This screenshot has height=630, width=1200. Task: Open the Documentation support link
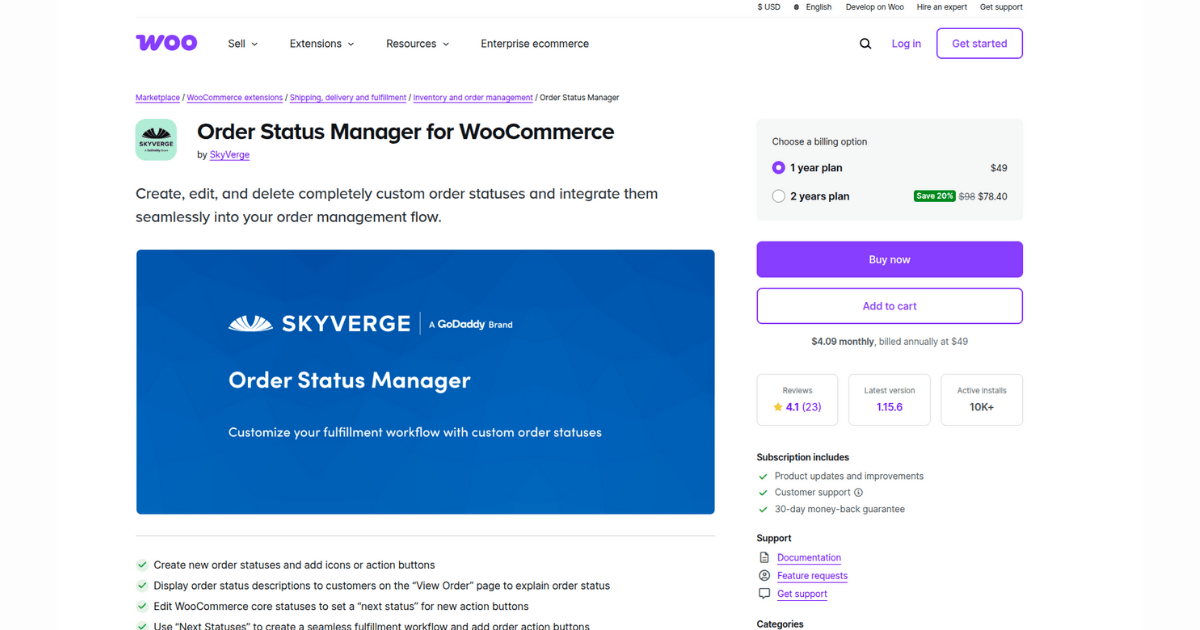coord(809,558)
